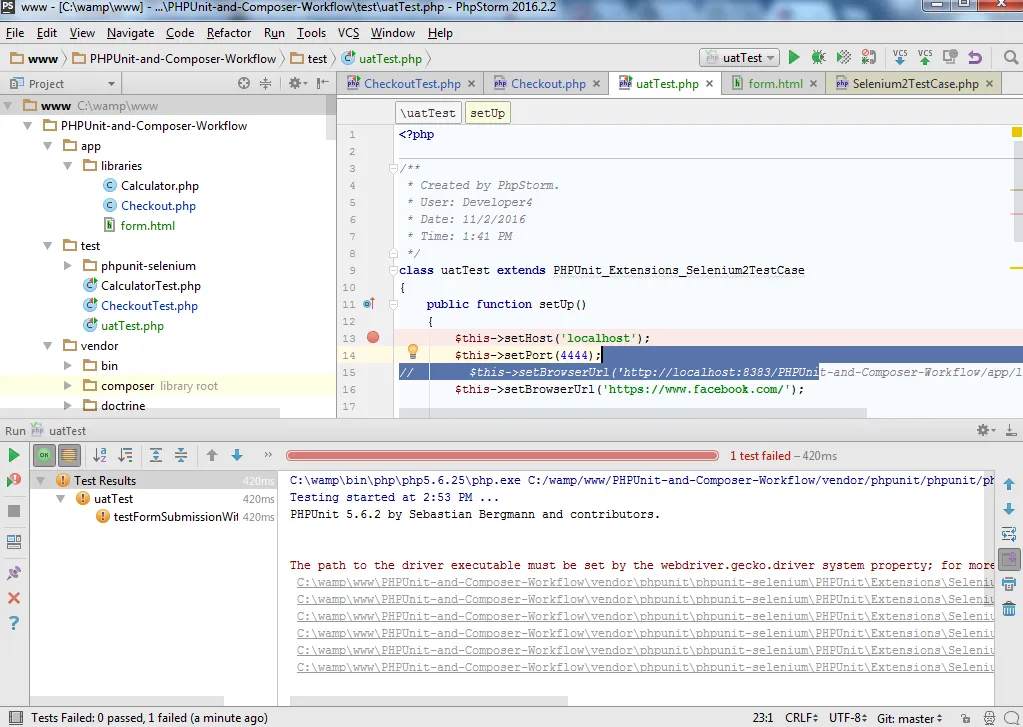Expand the phpunit-selenium folder

click(68, 266)
